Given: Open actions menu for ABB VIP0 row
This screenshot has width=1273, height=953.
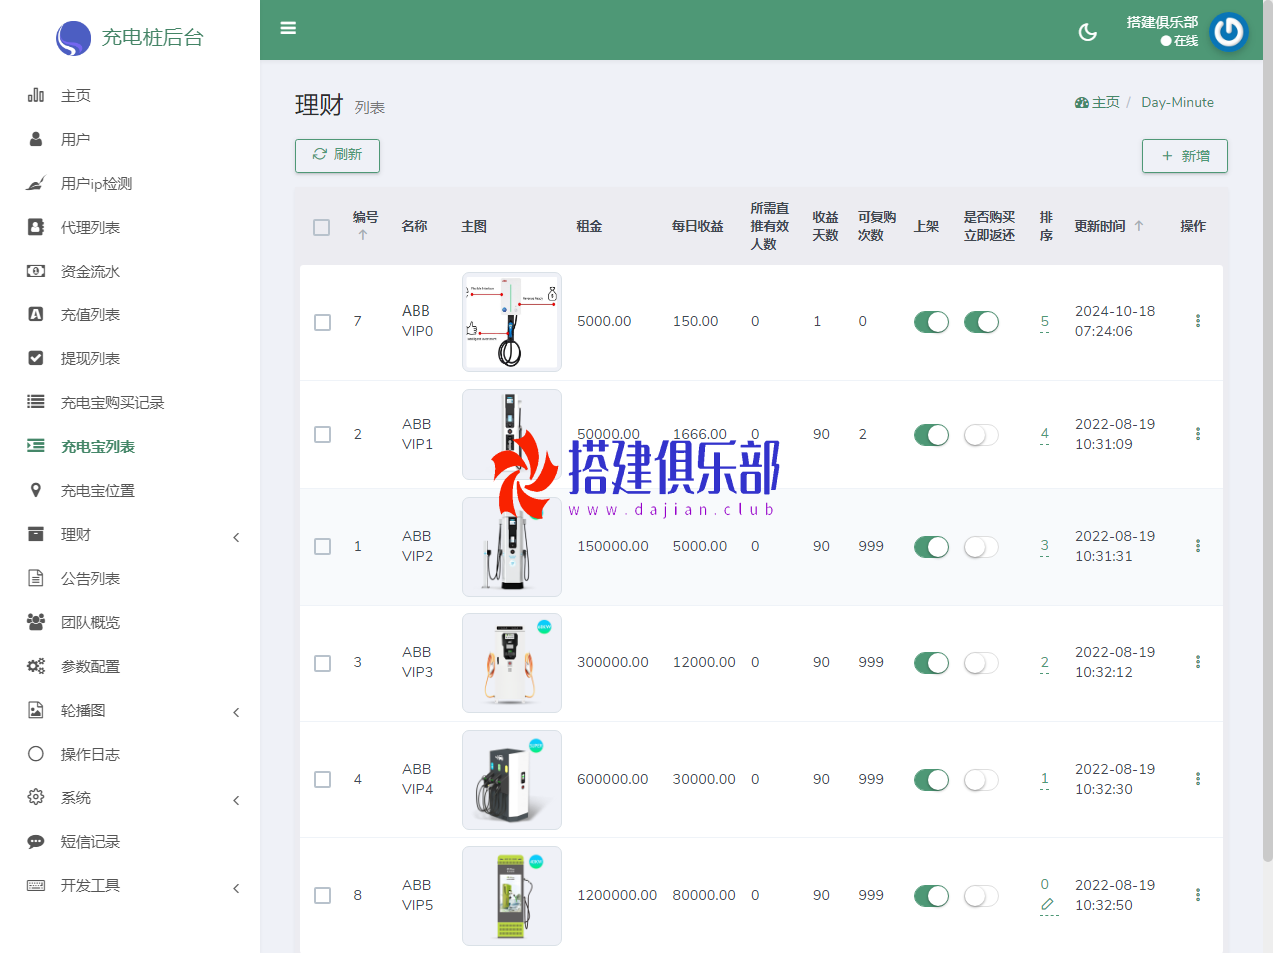Looking at the screenshot, I should coord(1198,321).
